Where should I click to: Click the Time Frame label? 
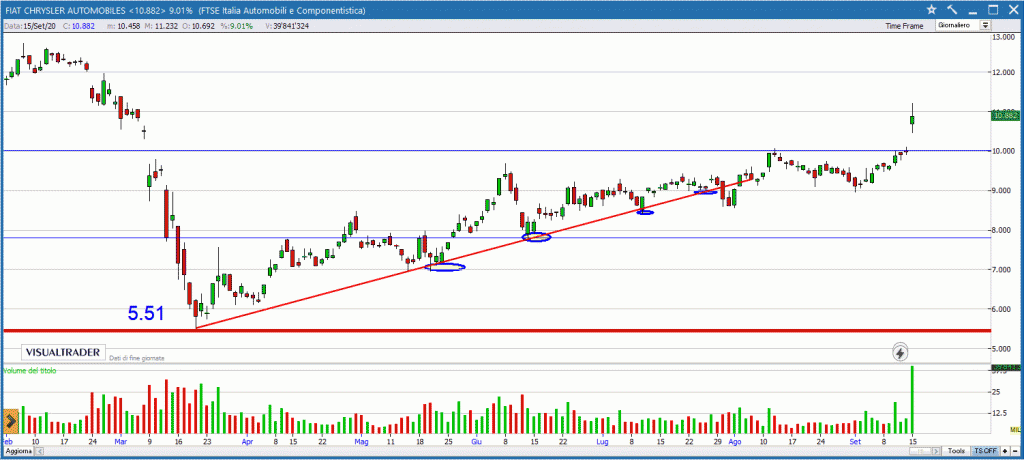[904, 25]
